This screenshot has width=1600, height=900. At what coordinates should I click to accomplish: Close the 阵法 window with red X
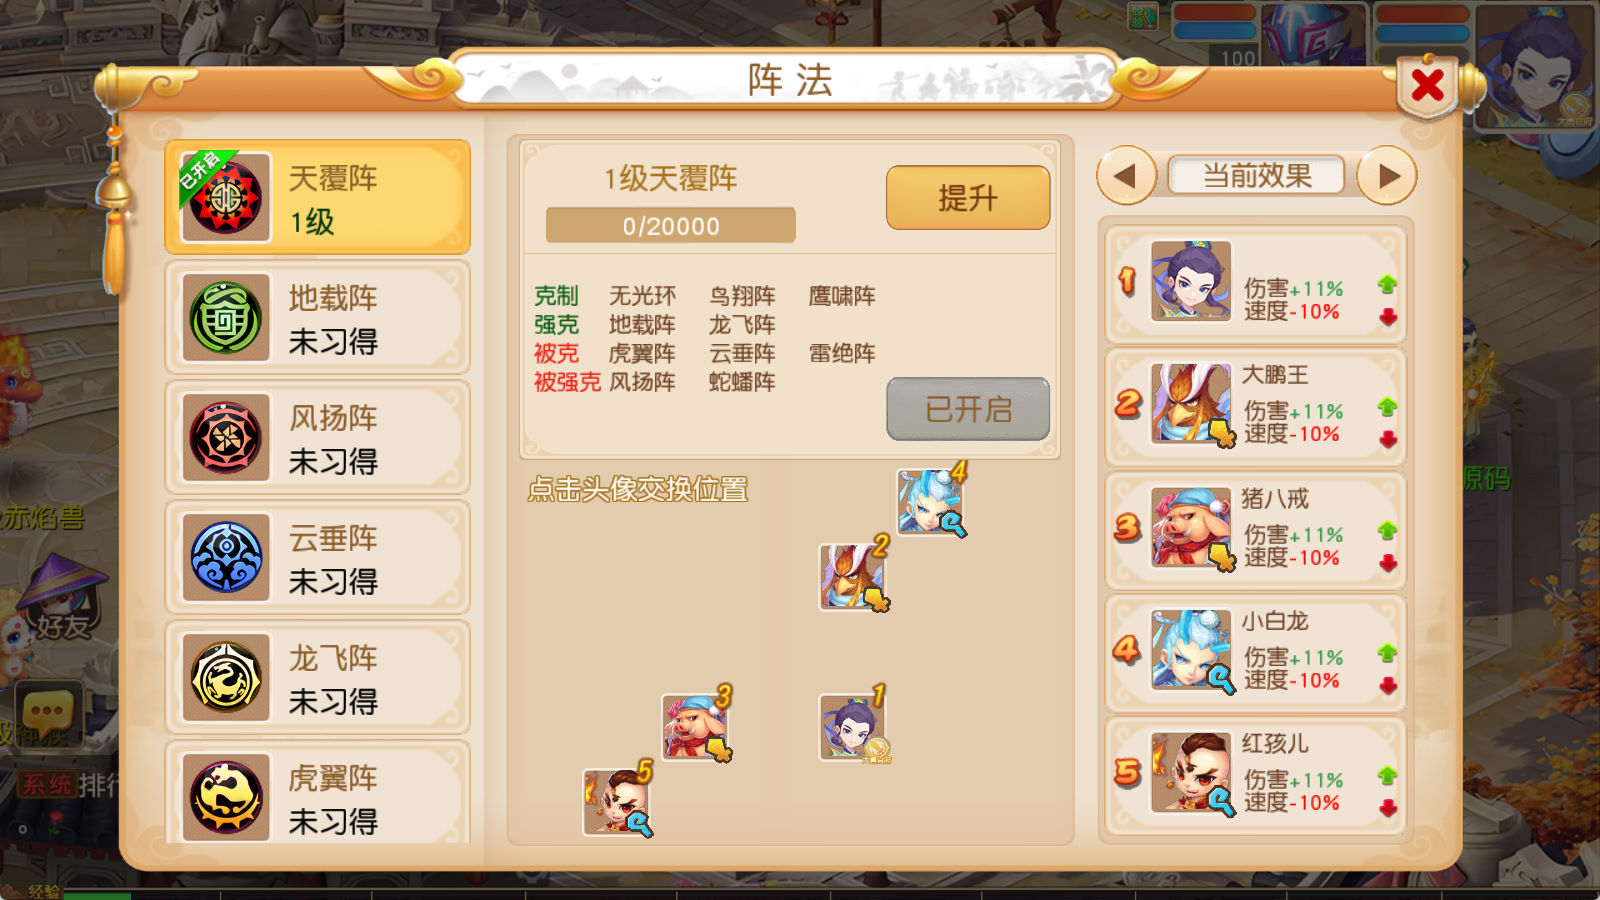click(x=1427, y=86)
